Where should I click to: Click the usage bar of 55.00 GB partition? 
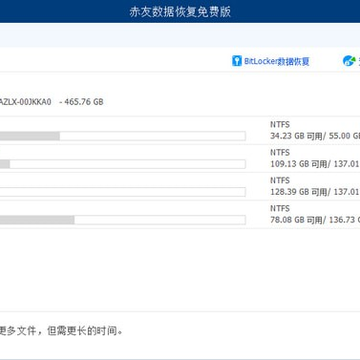pyautogui.click(x=123, y=136)
